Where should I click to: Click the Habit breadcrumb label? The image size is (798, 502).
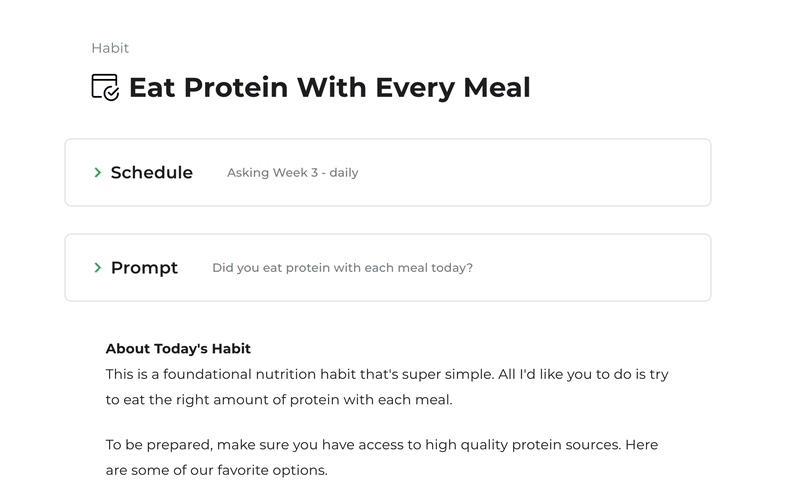click(110, 48)
